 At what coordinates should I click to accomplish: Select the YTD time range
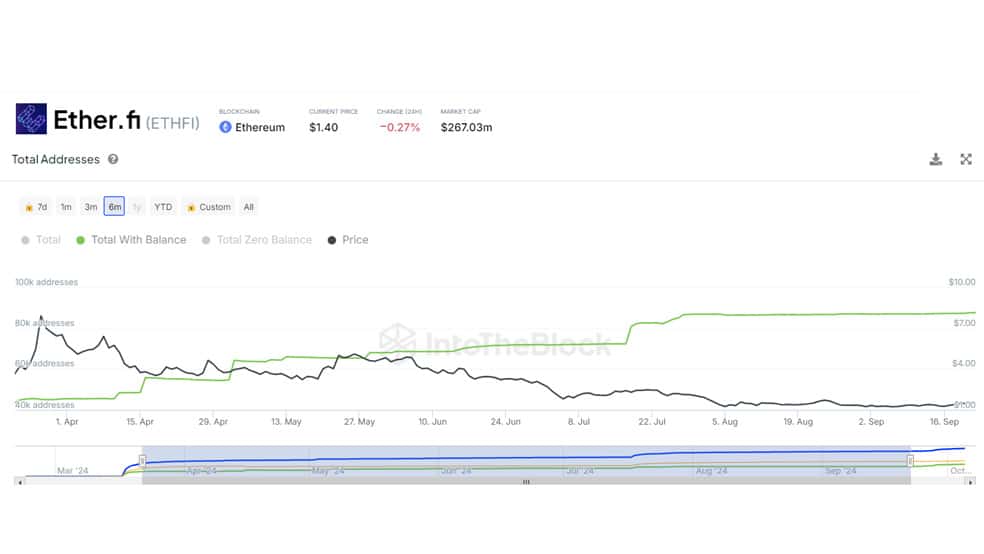tap(163, 207)
